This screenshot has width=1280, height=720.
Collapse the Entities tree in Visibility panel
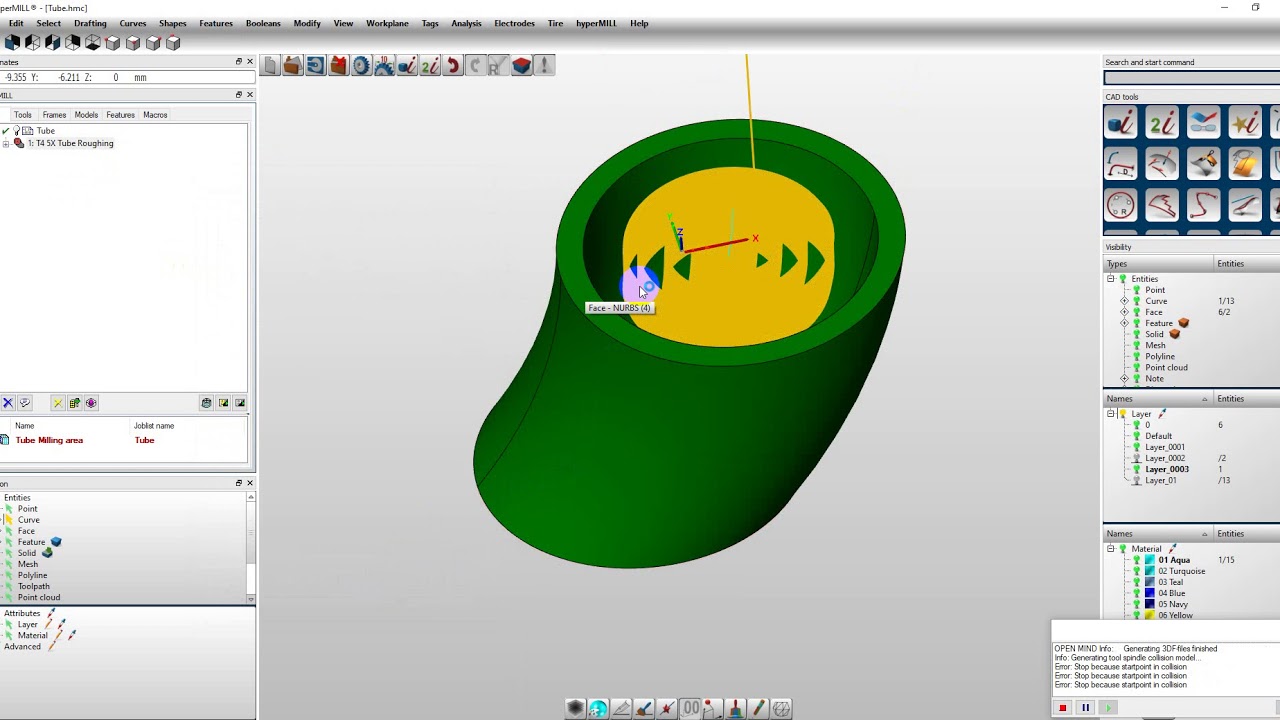(x=1111, y=279)
